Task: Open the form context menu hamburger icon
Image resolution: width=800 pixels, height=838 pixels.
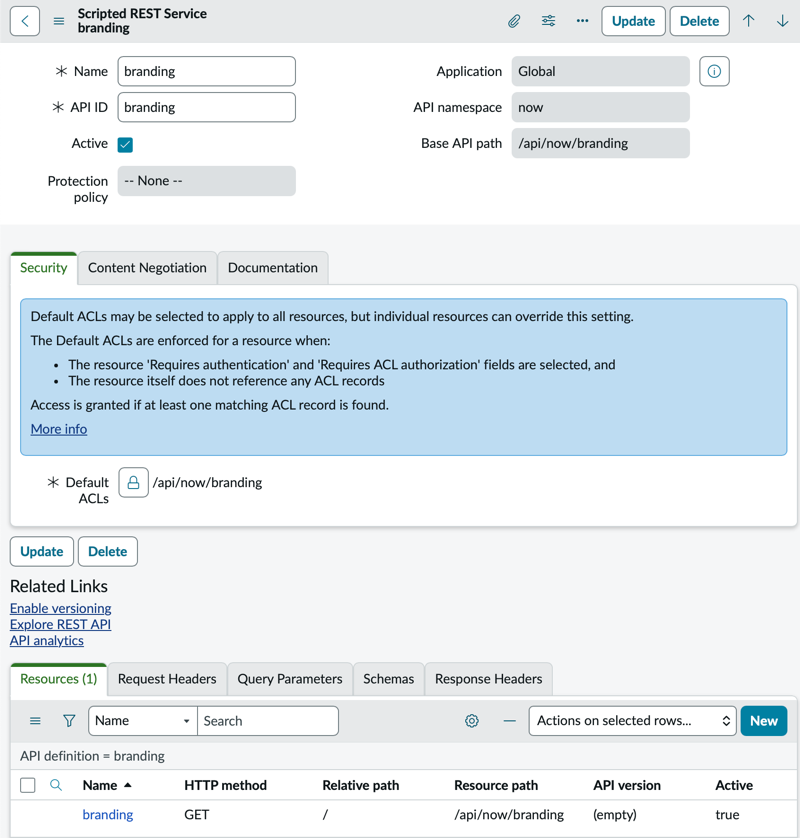Action: 59,21
